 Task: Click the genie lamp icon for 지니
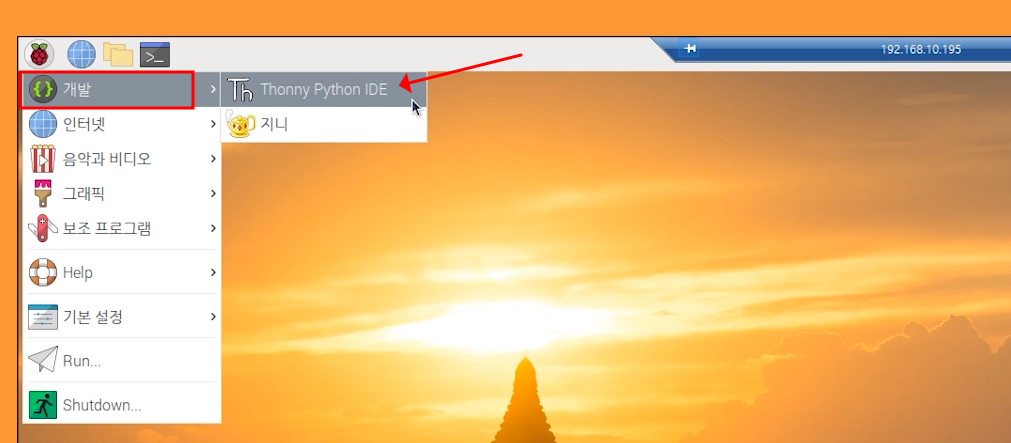pyautogui.click(x=240, y=124)
